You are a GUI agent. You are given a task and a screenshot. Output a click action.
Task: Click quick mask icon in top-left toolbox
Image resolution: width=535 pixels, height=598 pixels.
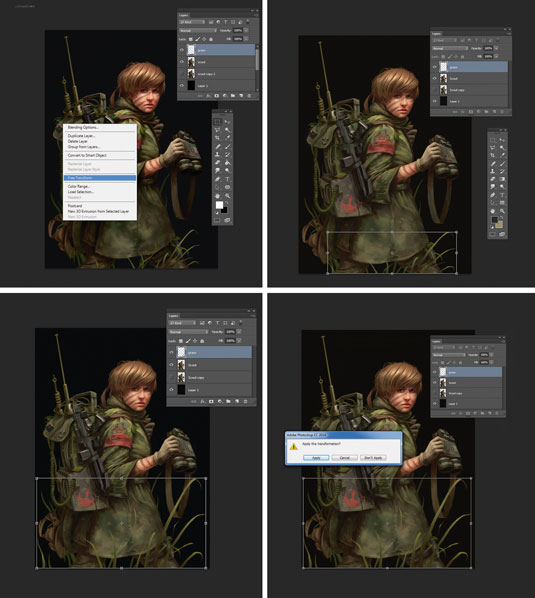[217, 220]
